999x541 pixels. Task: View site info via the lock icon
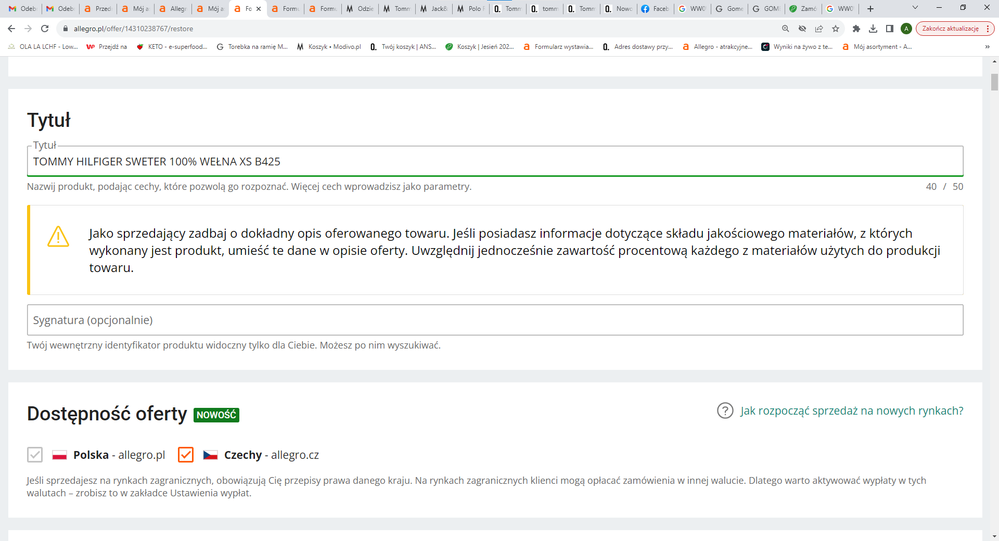65,29
